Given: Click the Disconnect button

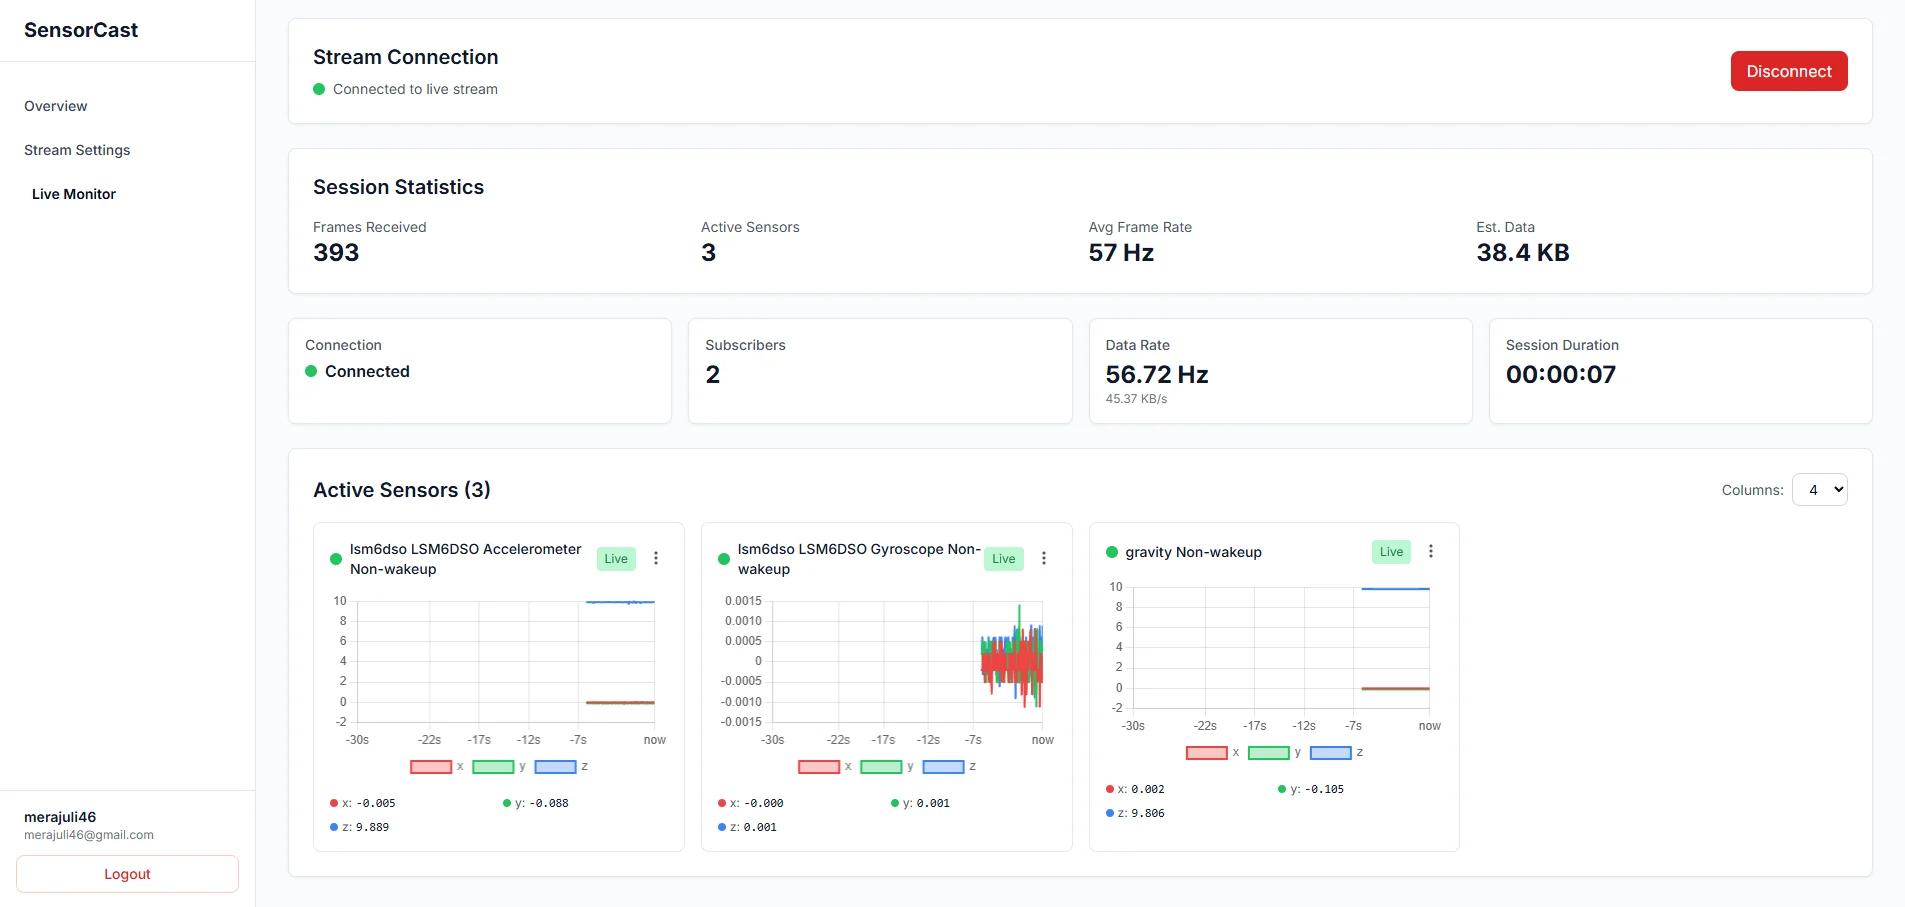Looking at the screenshot, I should (x=1788, y=71).
